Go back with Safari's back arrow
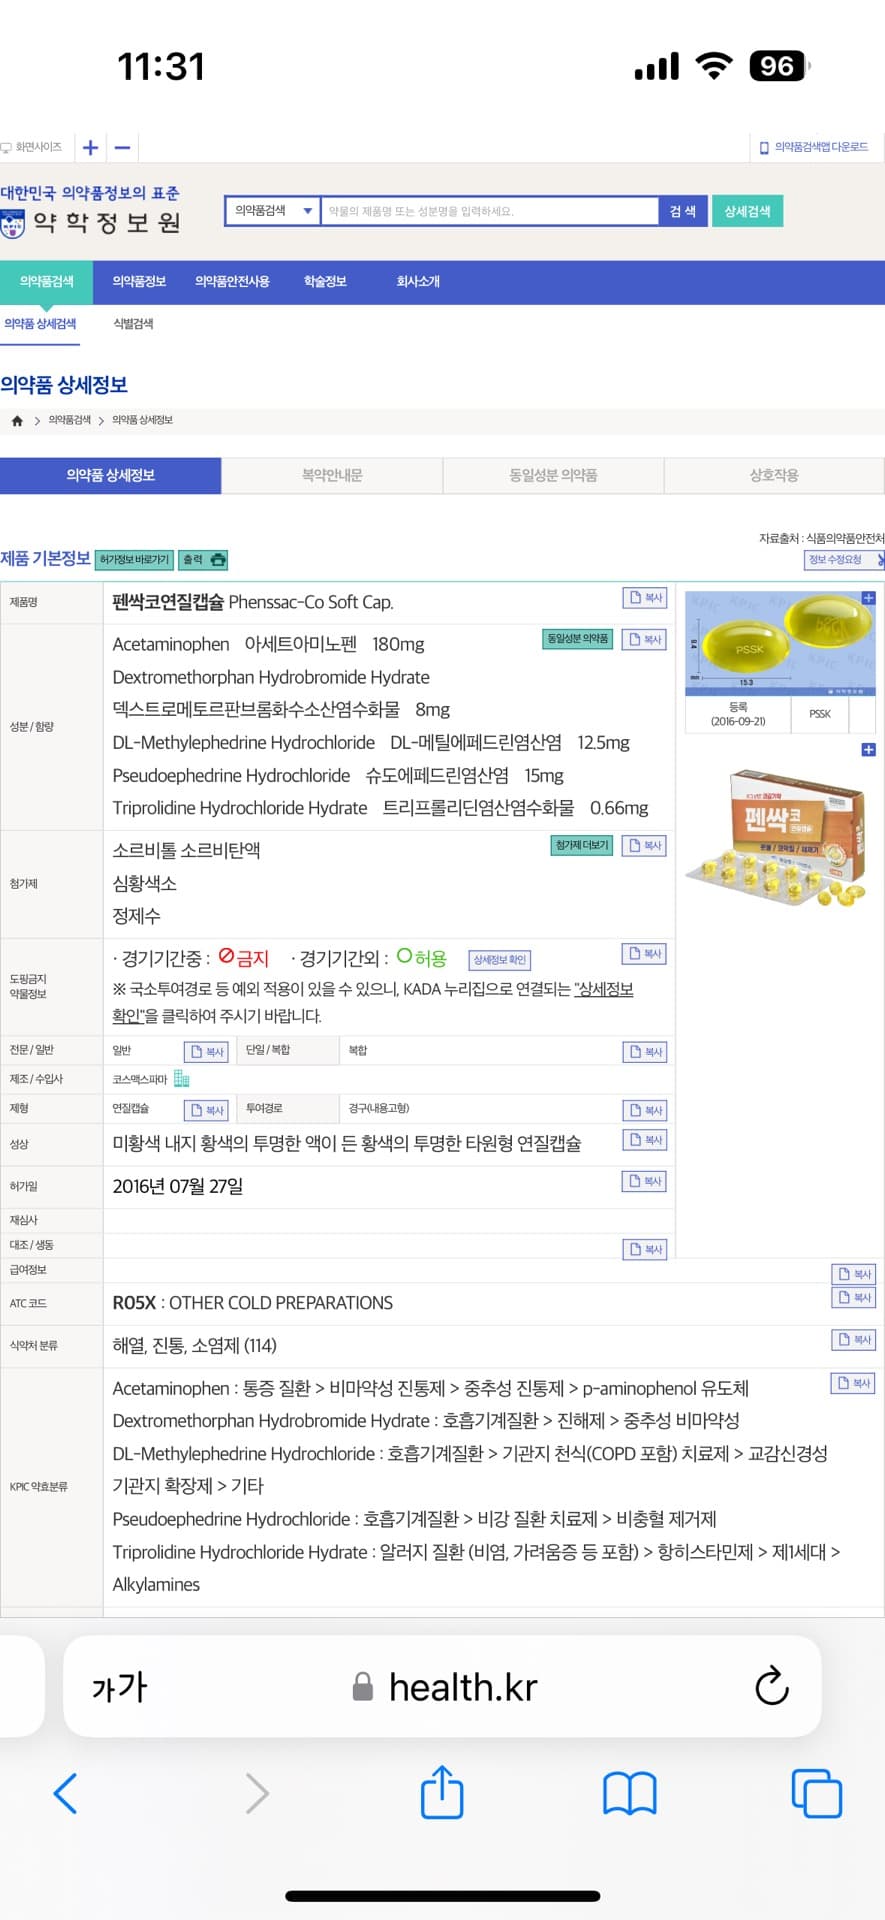Image resolution: width=885 pixels, height=1920 pixels. [65, 1793]
